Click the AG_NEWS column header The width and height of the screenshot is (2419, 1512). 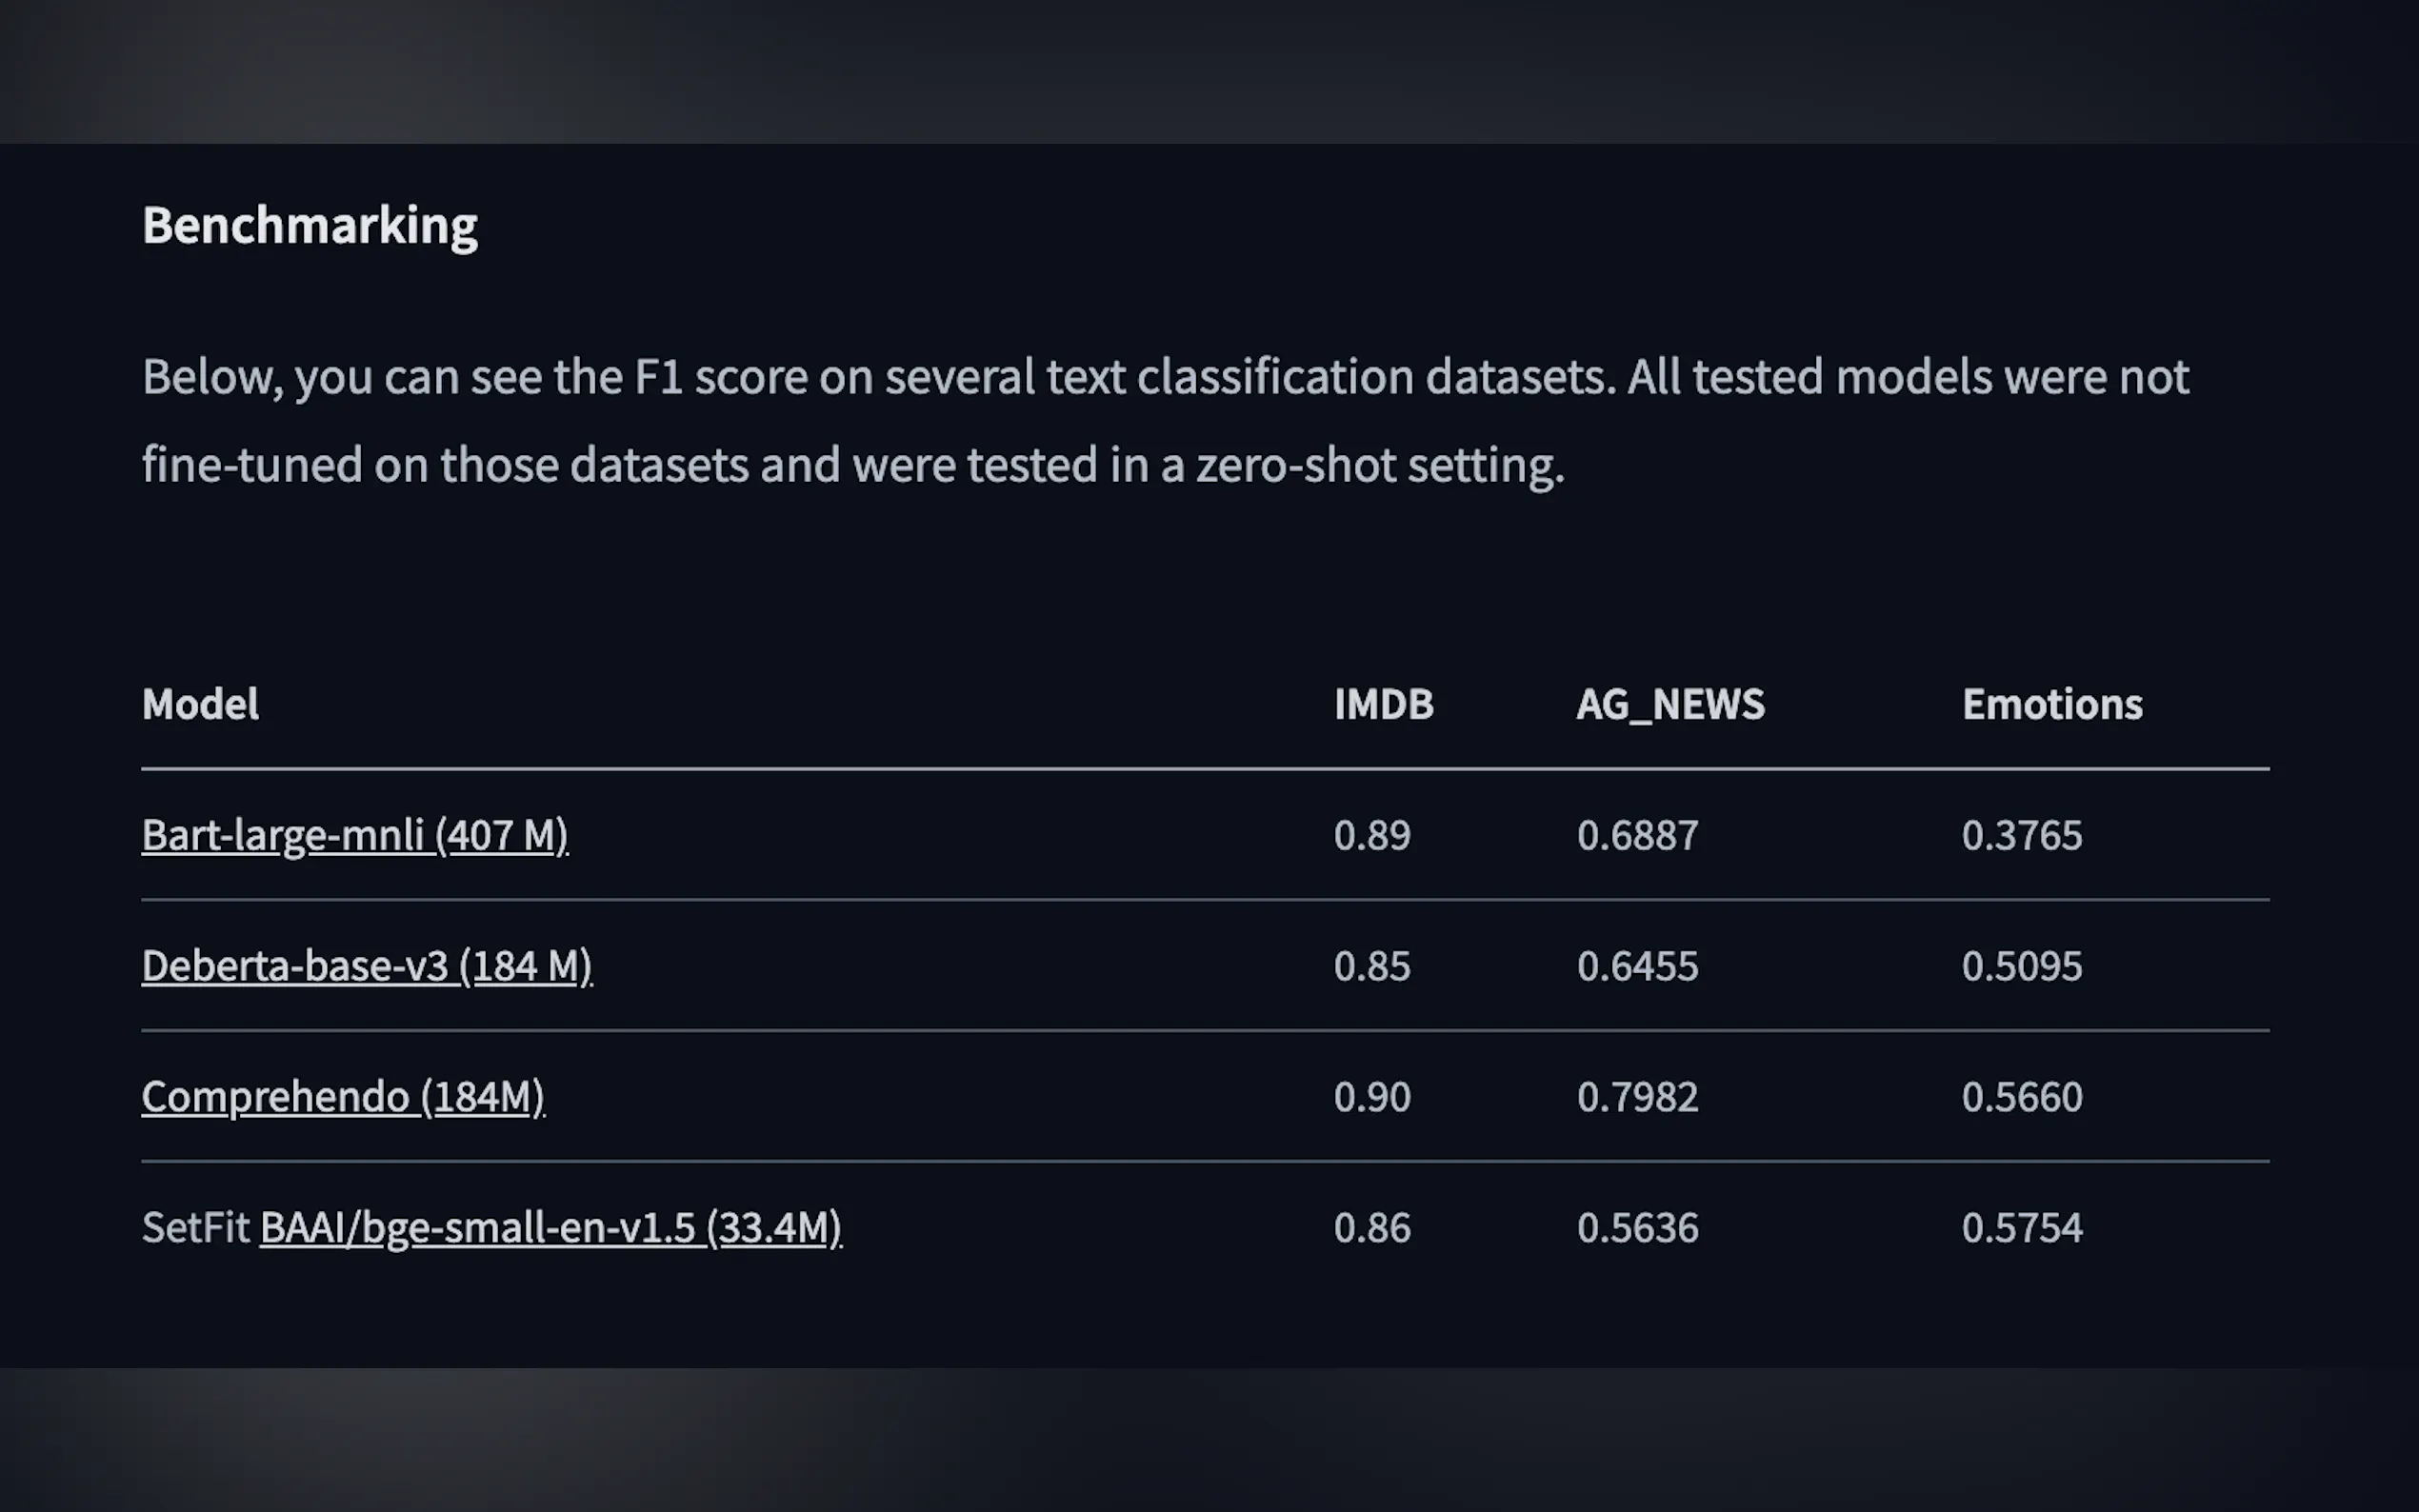[1671, 704]
